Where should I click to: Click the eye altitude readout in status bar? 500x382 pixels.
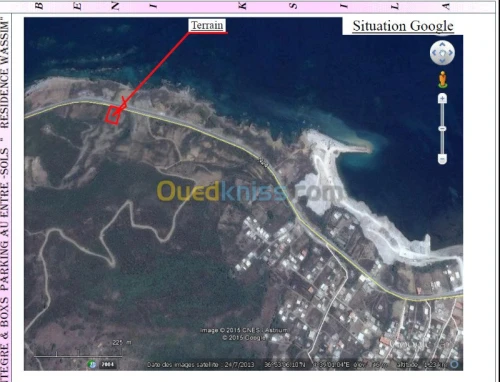click(x=422, y=365)
